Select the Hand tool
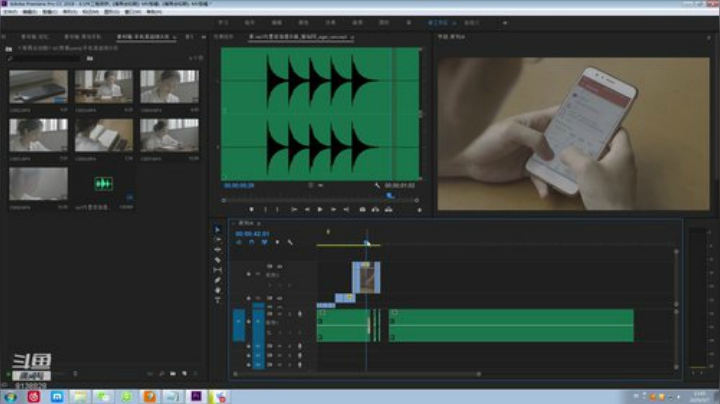 217,290
